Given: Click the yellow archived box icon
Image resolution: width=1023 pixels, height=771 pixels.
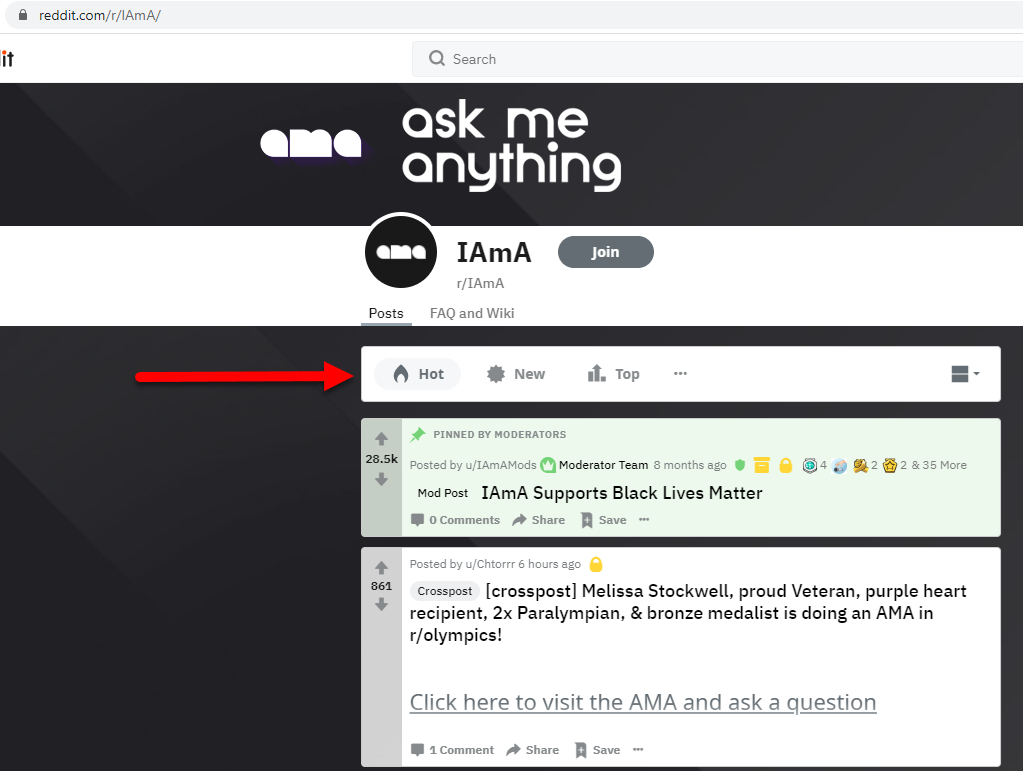Looking at the screenshot, I should pos(761,465).
